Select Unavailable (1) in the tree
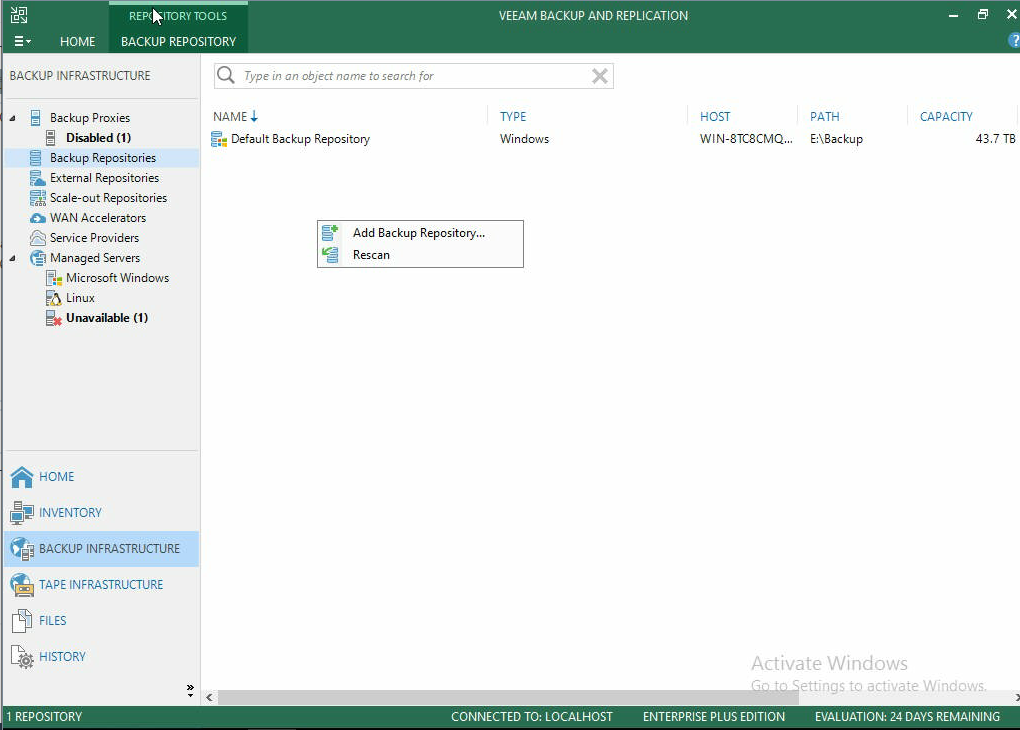Viewport: 1020px width, 730px height. coord(107,318)
